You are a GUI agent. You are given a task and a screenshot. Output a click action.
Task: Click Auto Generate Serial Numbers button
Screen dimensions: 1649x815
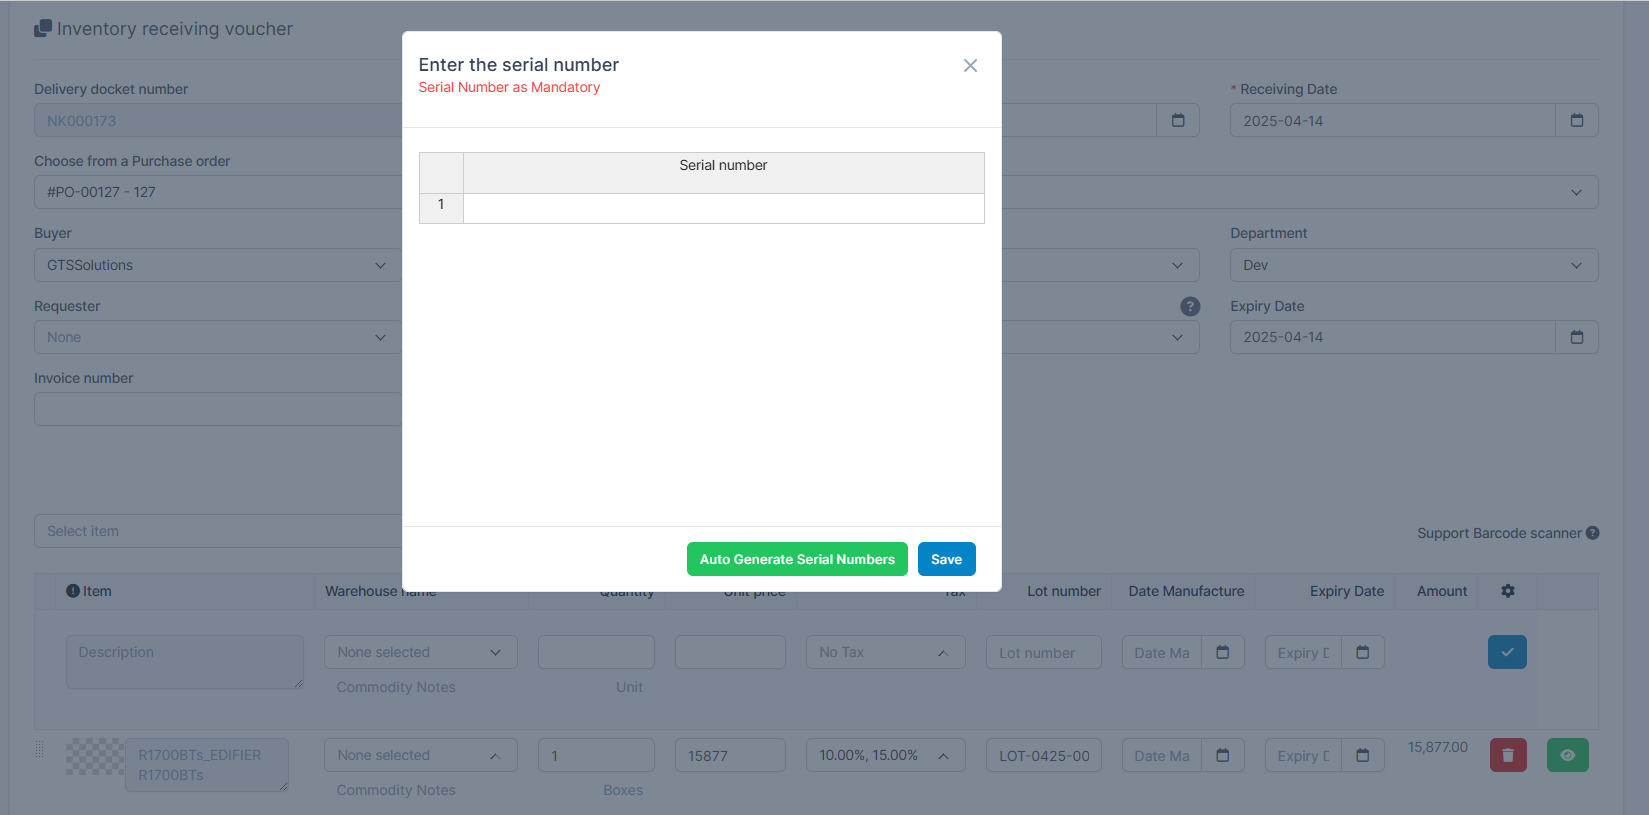click(x=797, y=559)
